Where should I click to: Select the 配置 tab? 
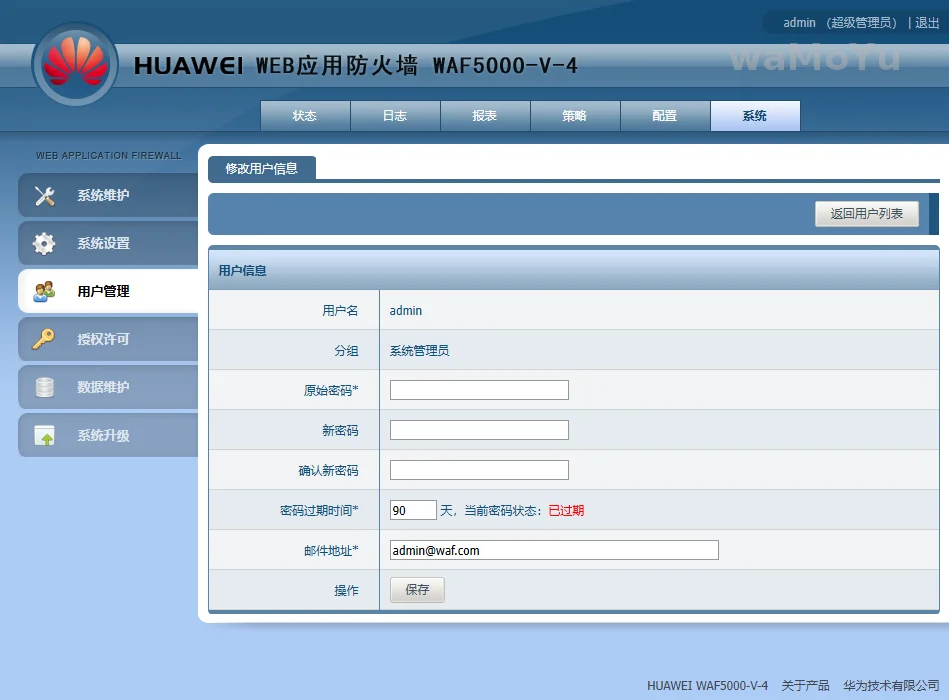pyautogui.click(x=665, y=116)
